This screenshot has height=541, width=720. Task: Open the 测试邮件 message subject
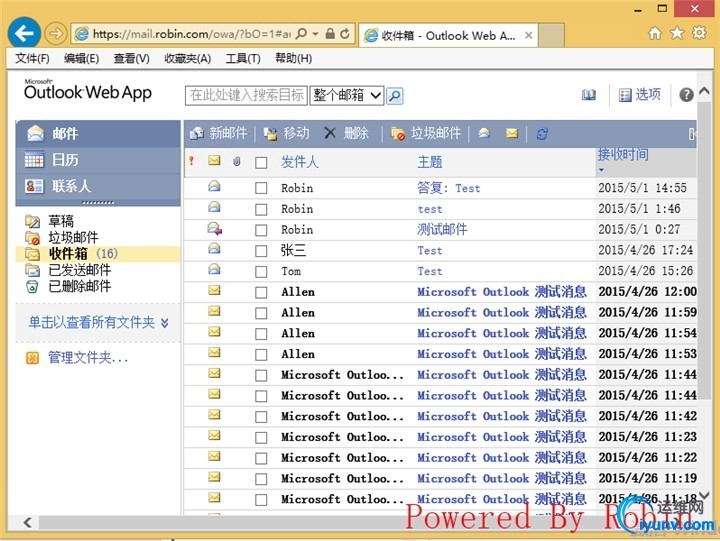click(442, 229)
